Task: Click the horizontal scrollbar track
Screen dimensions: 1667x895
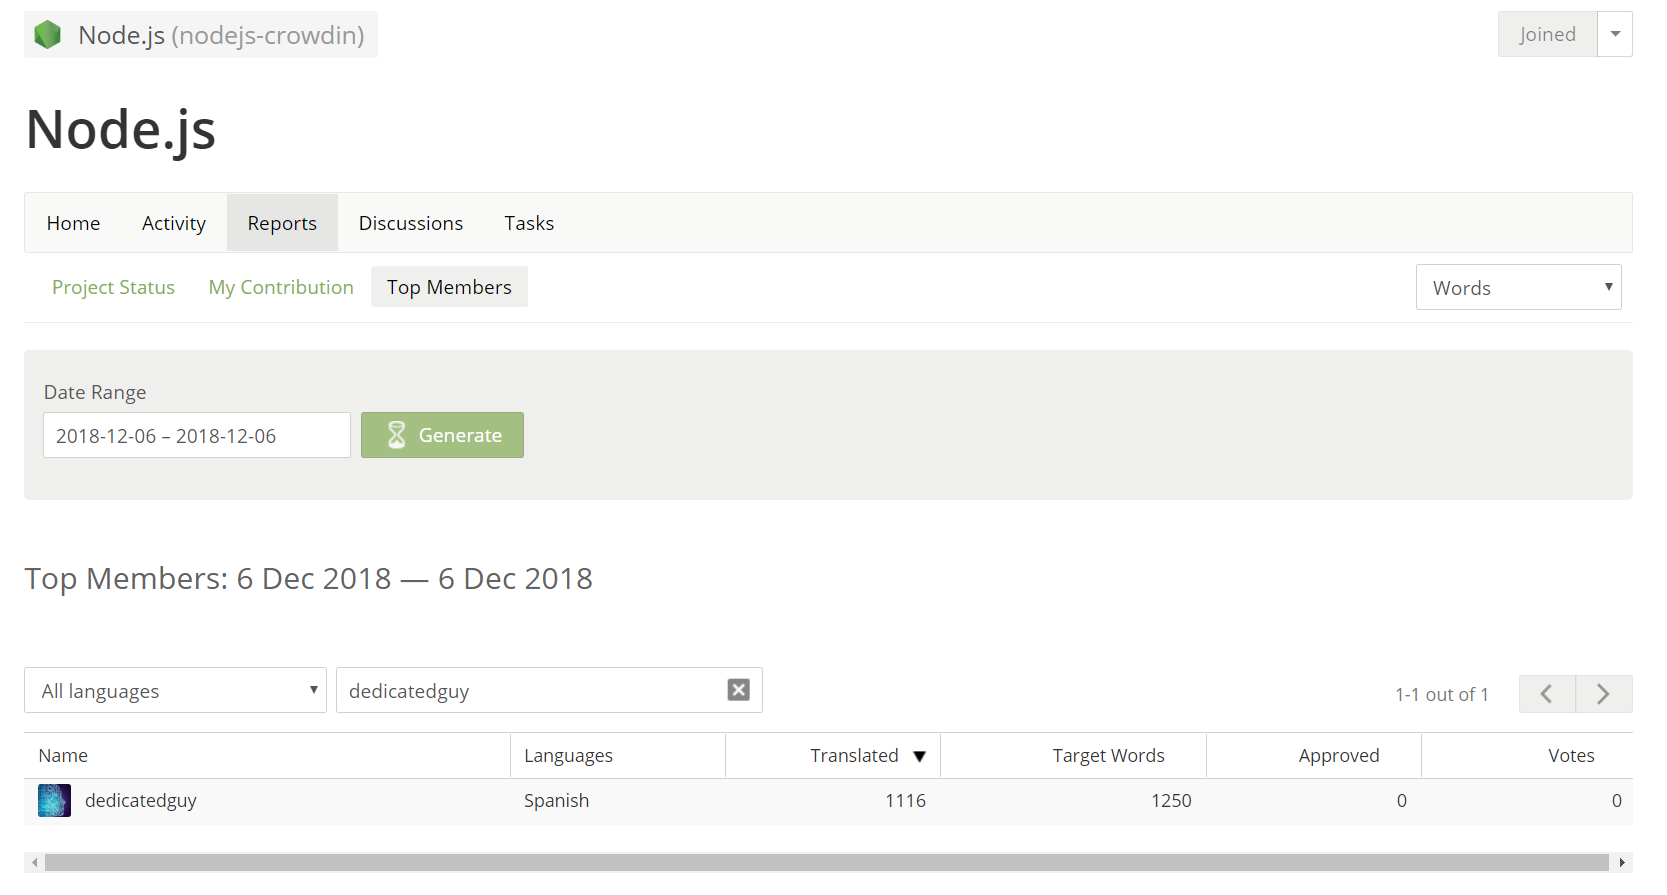Action: 827,862
